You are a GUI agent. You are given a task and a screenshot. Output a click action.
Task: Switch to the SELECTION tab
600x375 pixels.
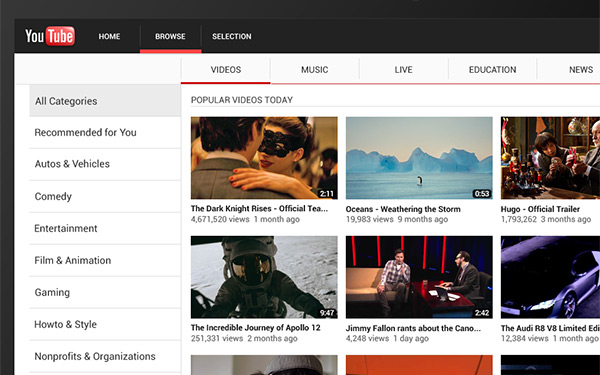click(232, 36)
